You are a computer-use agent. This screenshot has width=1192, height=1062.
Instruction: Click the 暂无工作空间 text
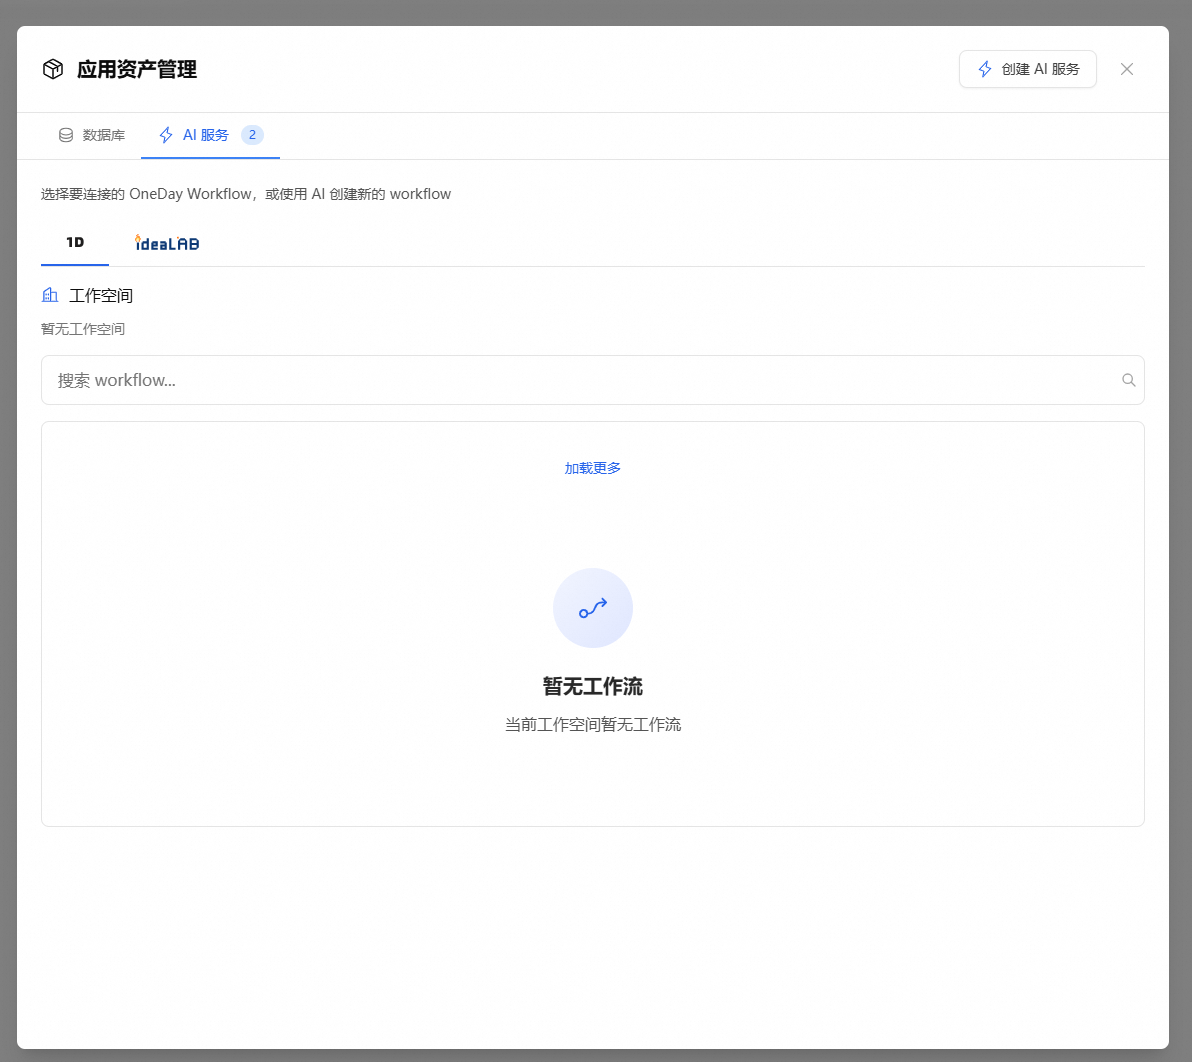[83, 329]
